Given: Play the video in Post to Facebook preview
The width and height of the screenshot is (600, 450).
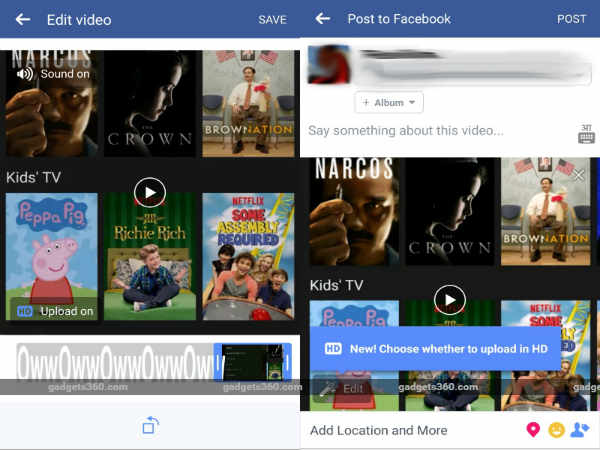Looking at the screenshot, I should 450,300.
